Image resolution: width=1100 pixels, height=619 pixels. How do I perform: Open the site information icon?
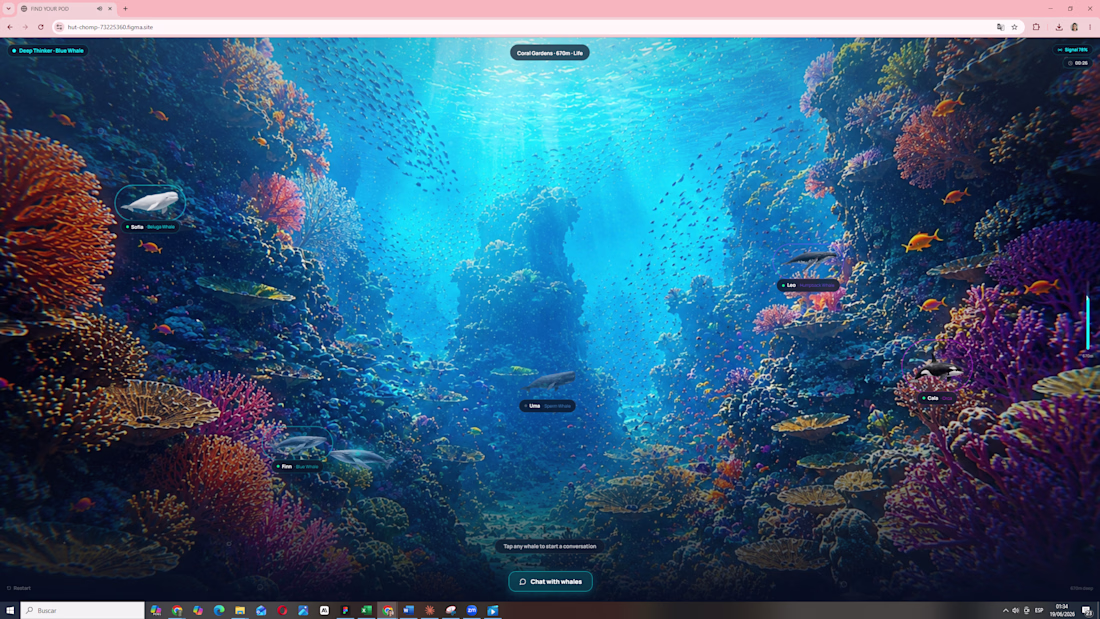60,27
